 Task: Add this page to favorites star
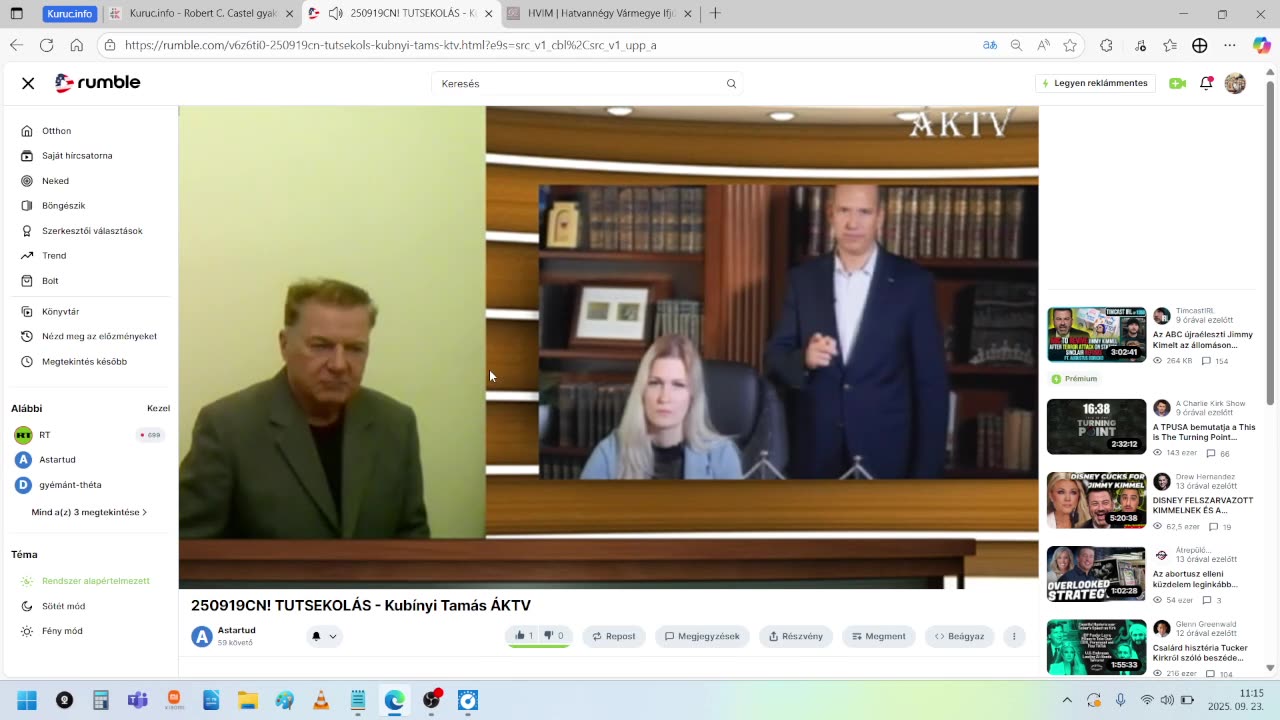pos(1070,45)
